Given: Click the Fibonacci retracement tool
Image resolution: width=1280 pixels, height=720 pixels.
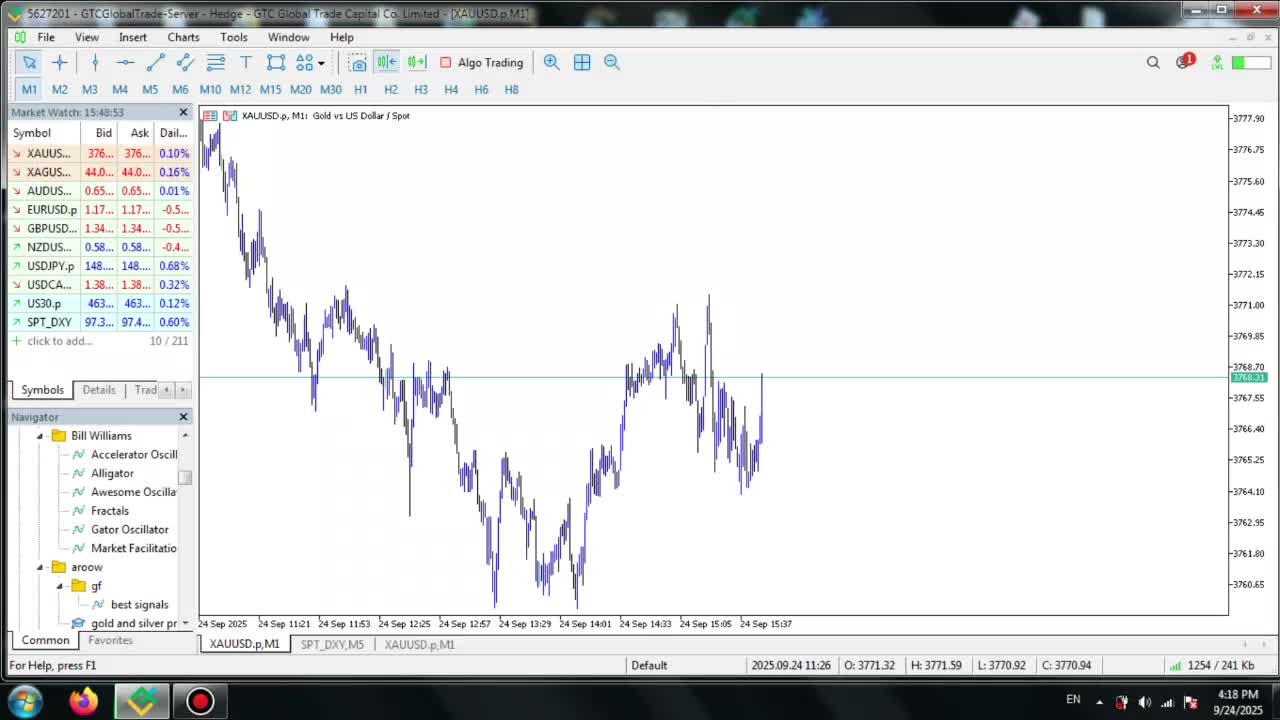Looking at the screenshot, I should tap(215, 63).
